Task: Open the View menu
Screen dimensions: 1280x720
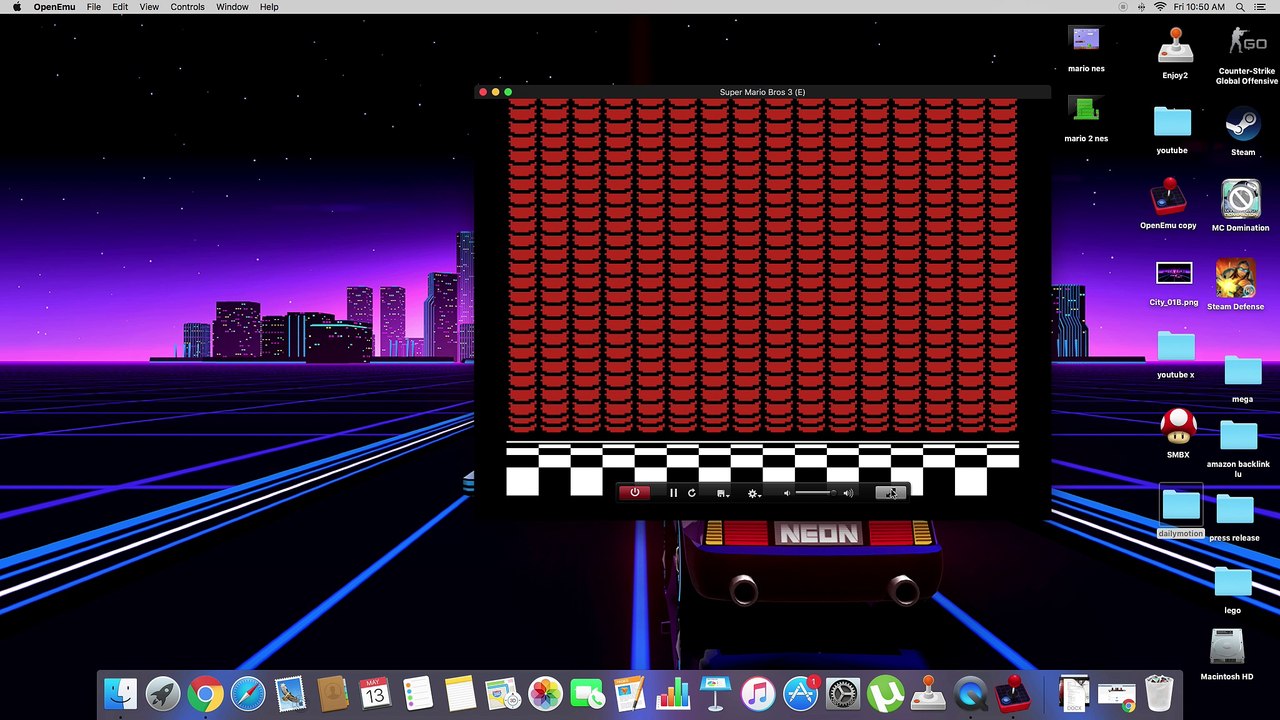Action: pyautogui.click(x=149, y=7)
